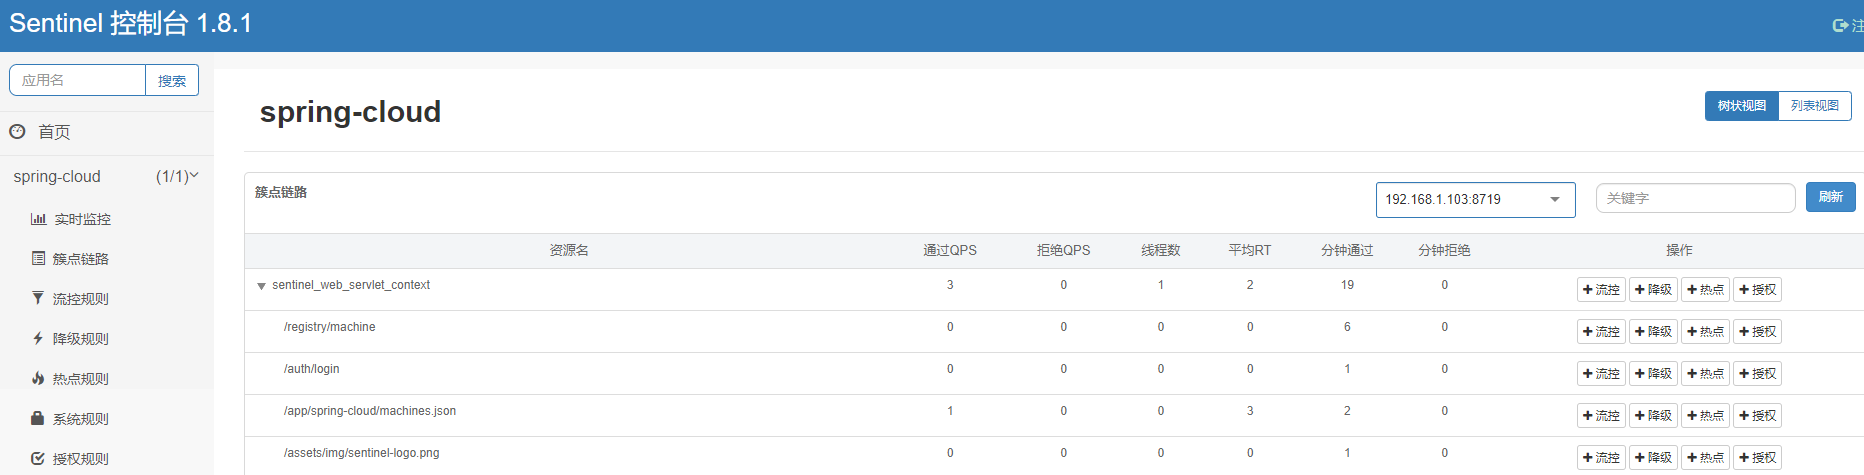This screenshot has width=1864, height=475.
Task: Click the 首页 dashboard icon
Action: pyautogui.click(x=17, y=131)
